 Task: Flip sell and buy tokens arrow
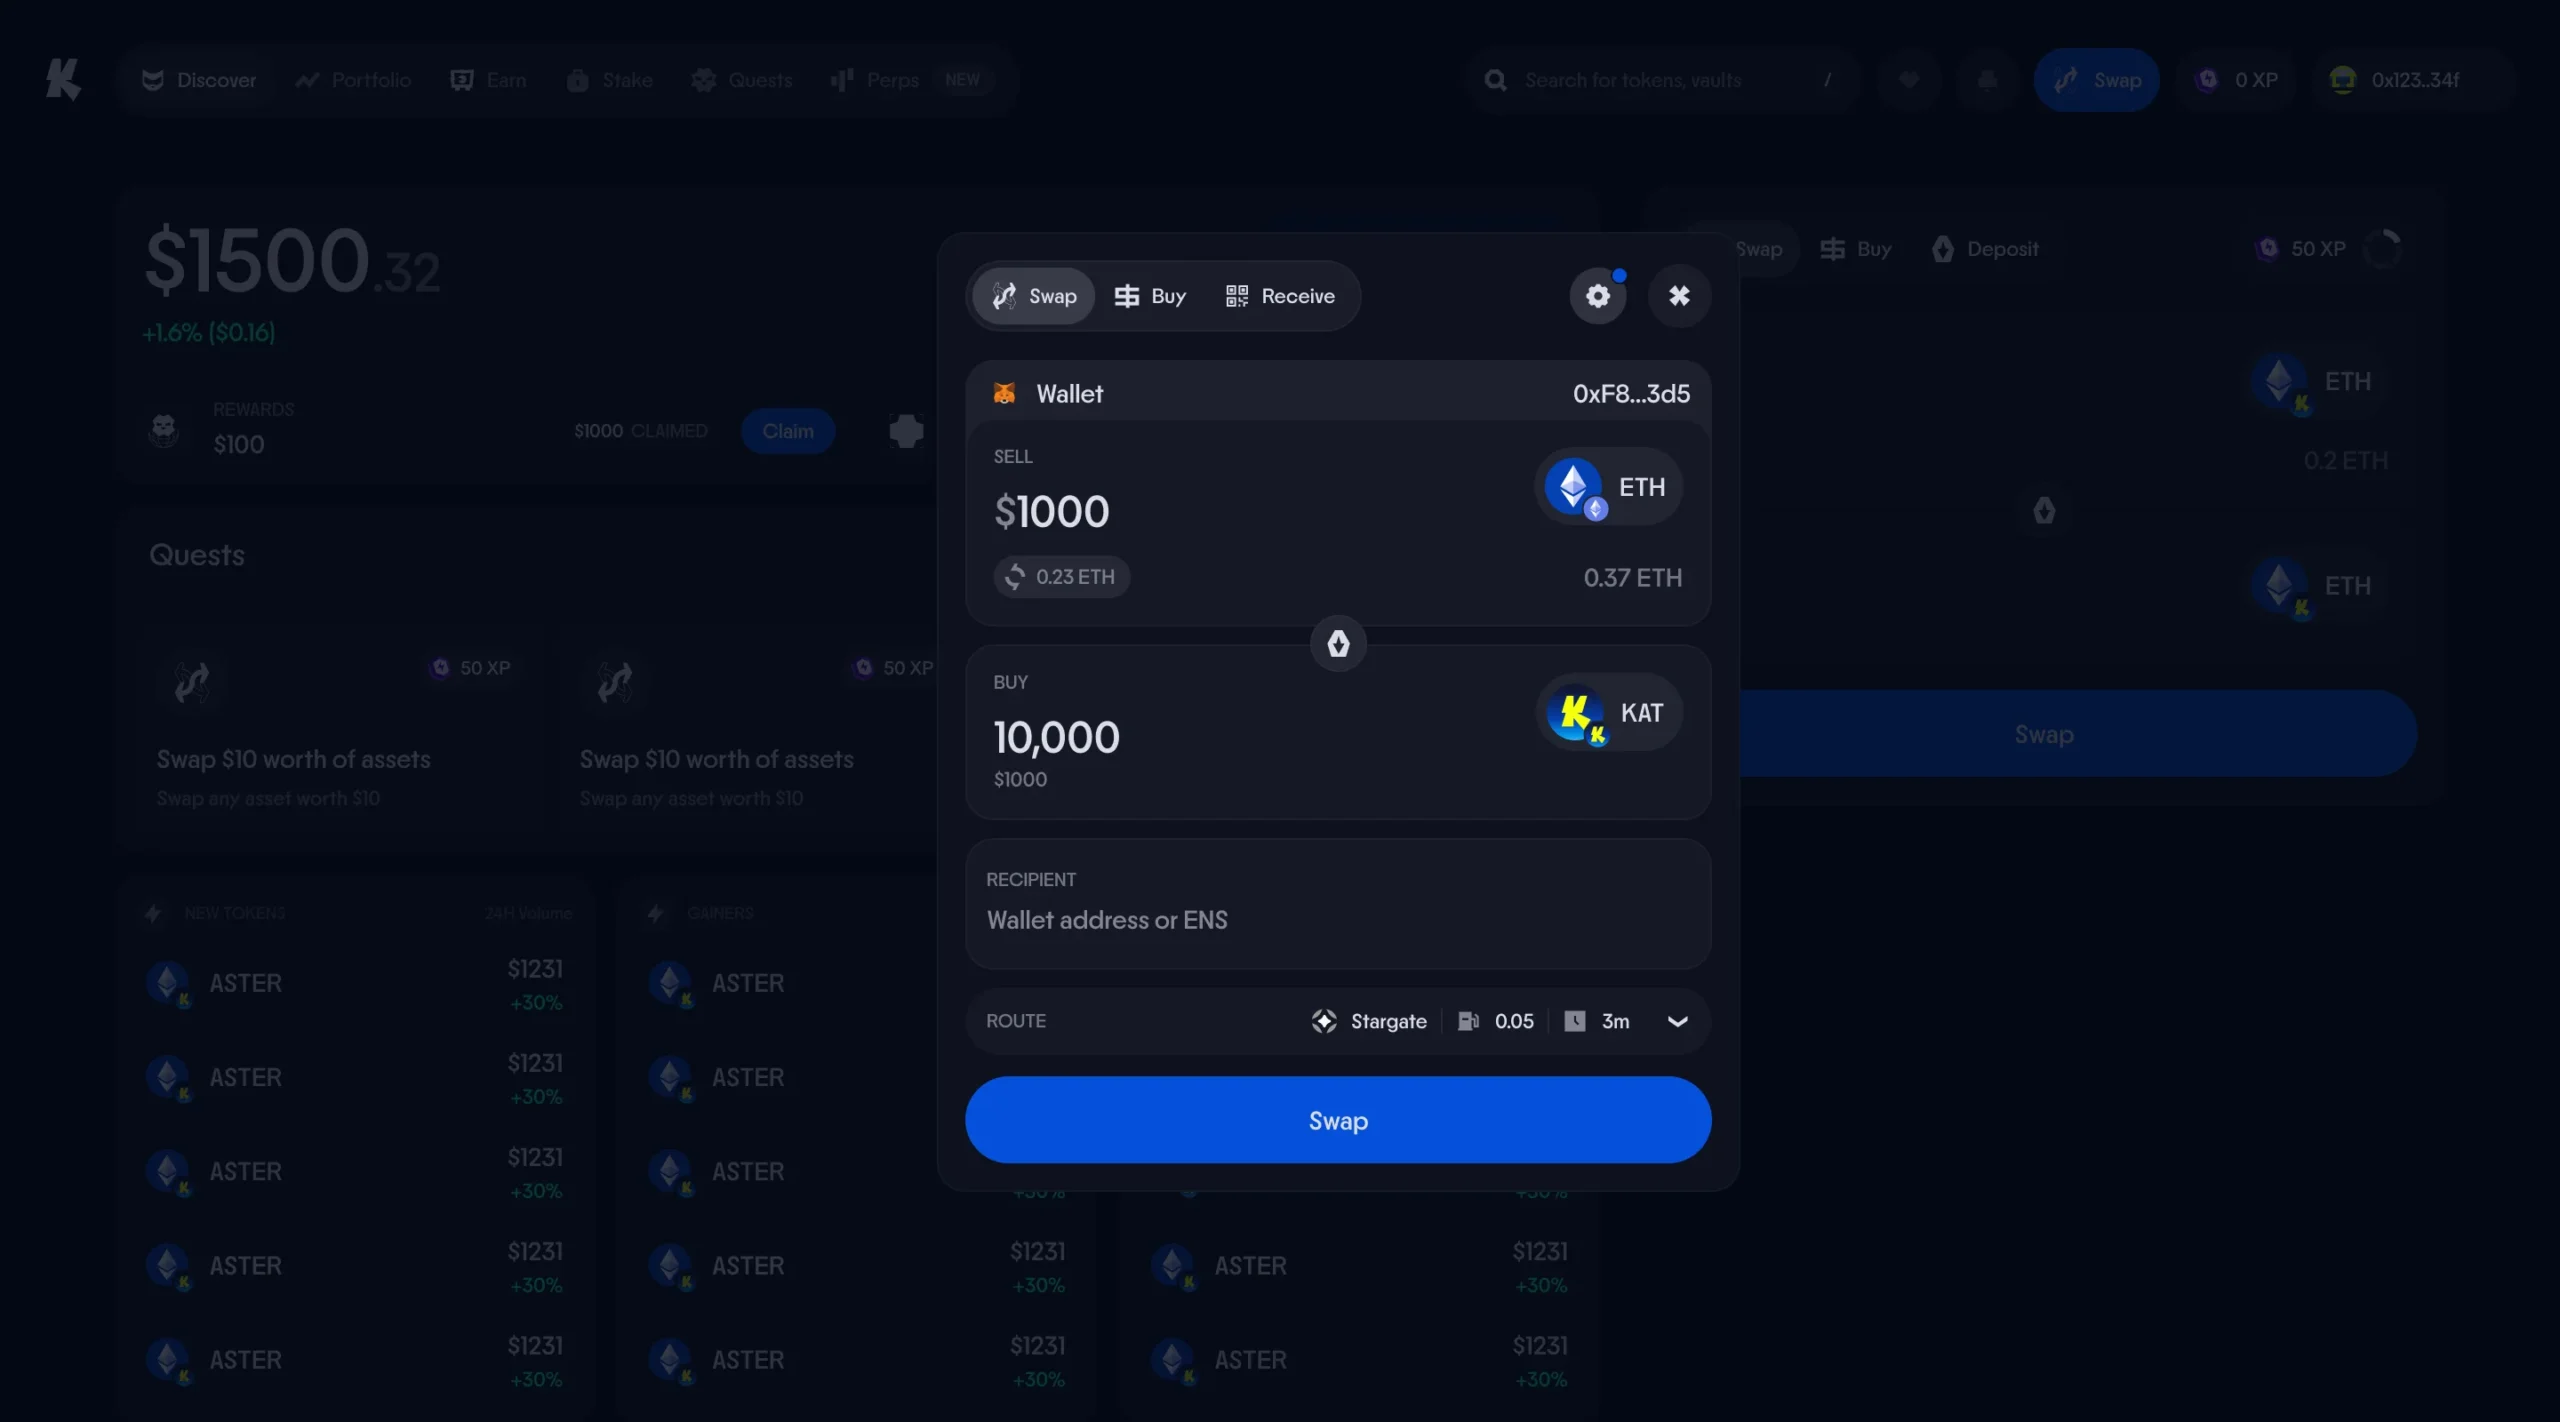[1338, 644]
